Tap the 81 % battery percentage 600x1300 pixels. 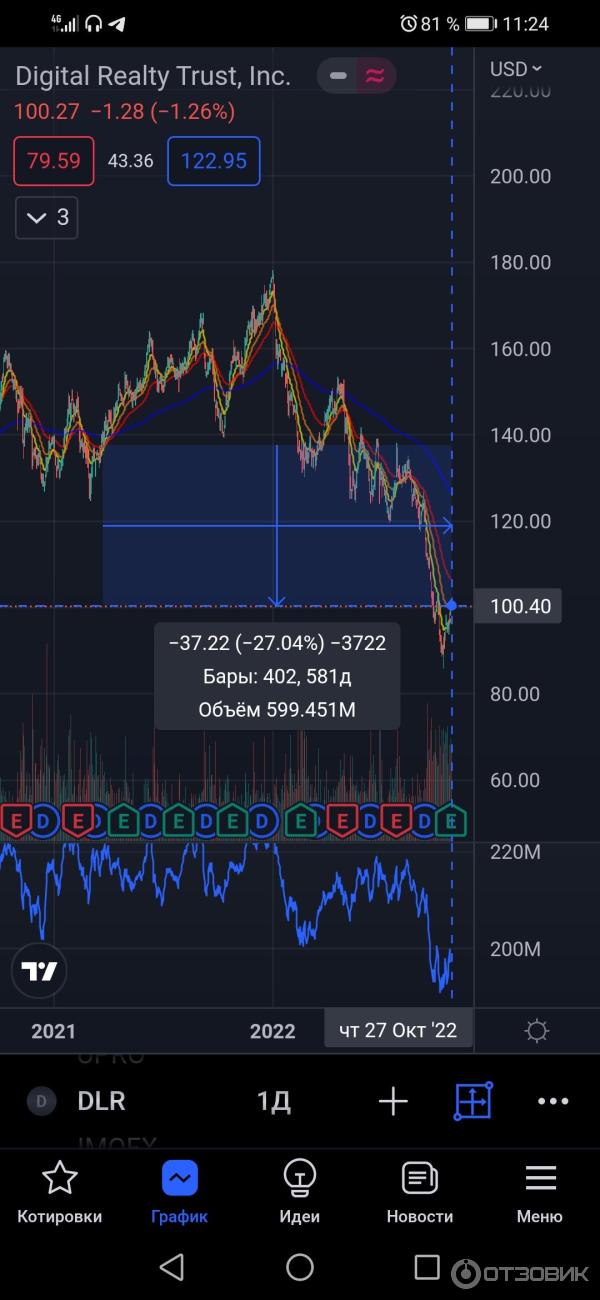tap(440, 23)
